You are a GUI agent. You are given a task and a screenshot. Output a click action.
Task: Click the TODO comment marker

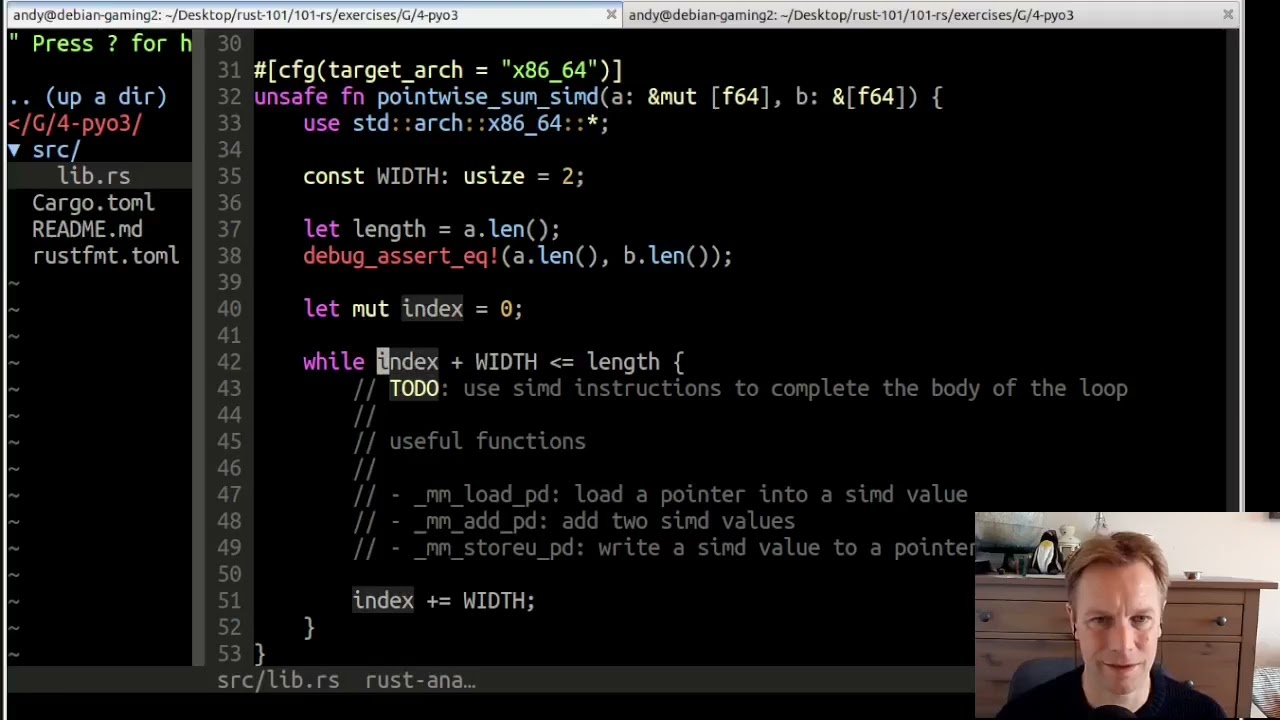pyautogui.click(x=414, y=388)
